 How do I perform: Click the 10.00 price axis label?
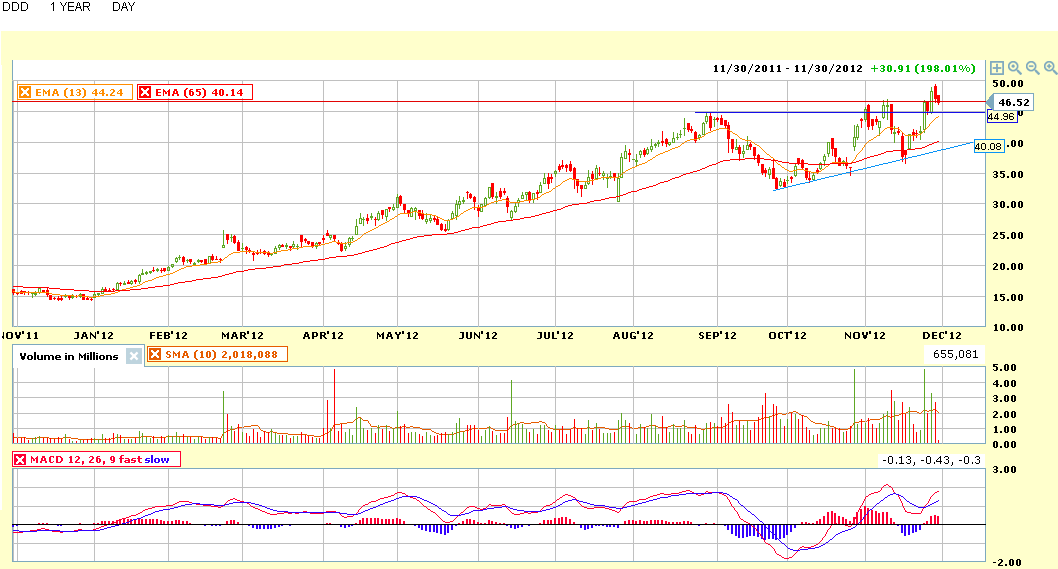1008,328
